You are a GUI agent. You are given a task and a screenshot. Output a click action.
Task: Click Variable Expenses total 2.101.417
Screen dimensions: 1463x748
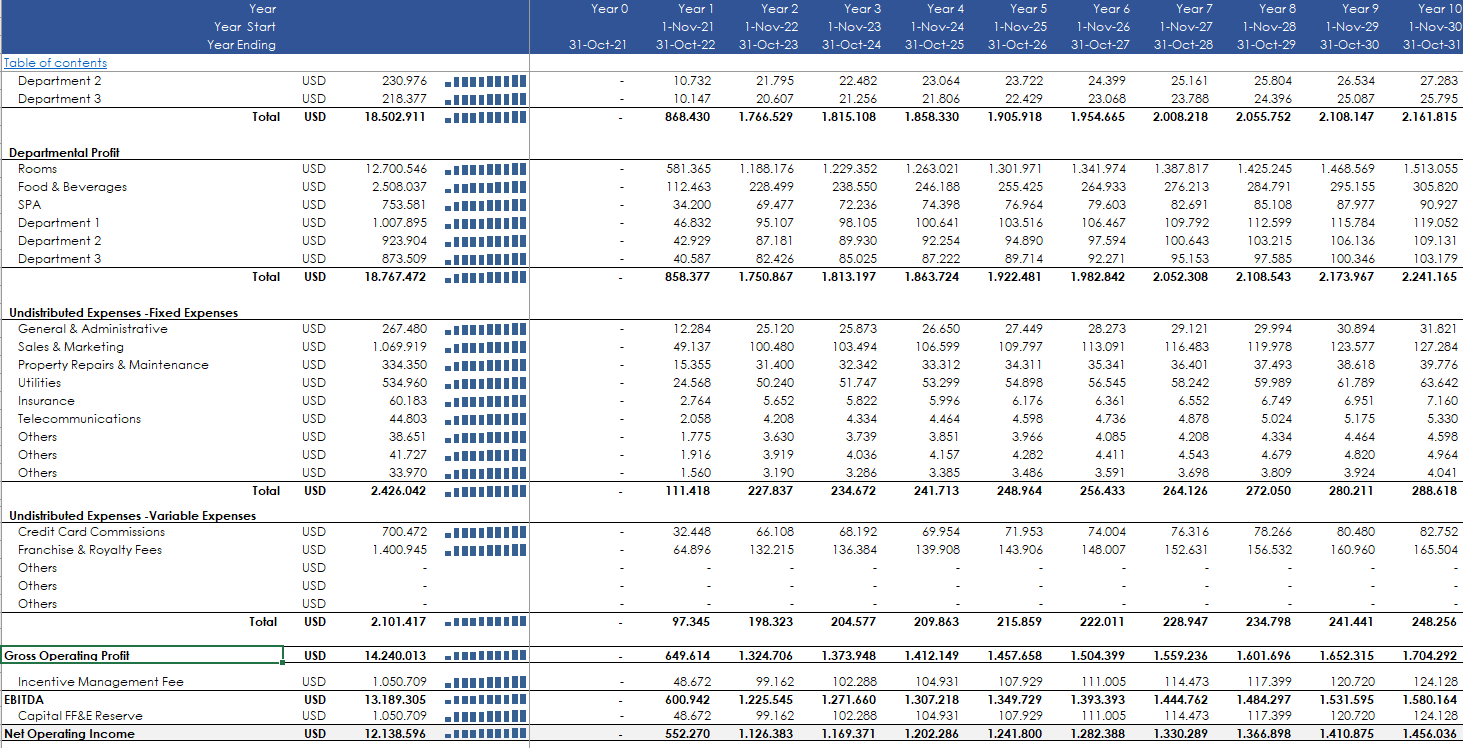[x=400, y=622]
